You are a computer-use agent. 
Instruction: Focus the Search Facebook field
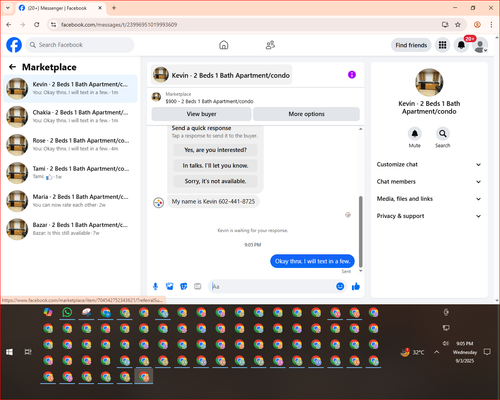point(80,45)
